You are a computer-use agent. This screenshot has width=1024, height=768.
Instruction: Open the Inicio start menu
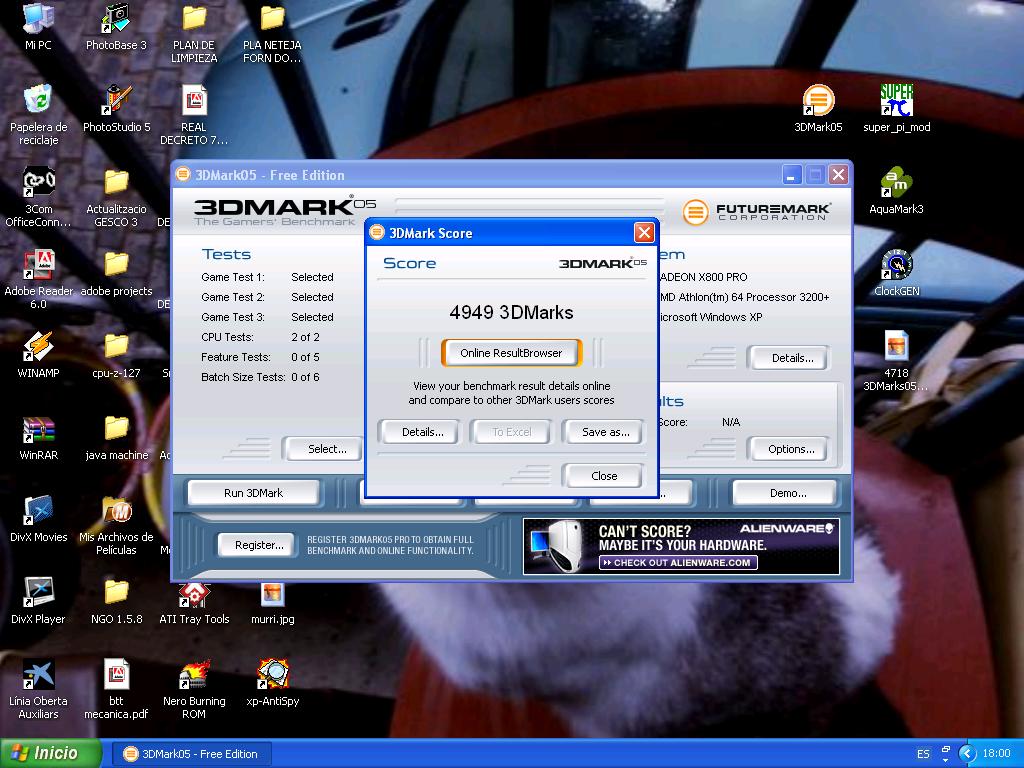point(52,753)
